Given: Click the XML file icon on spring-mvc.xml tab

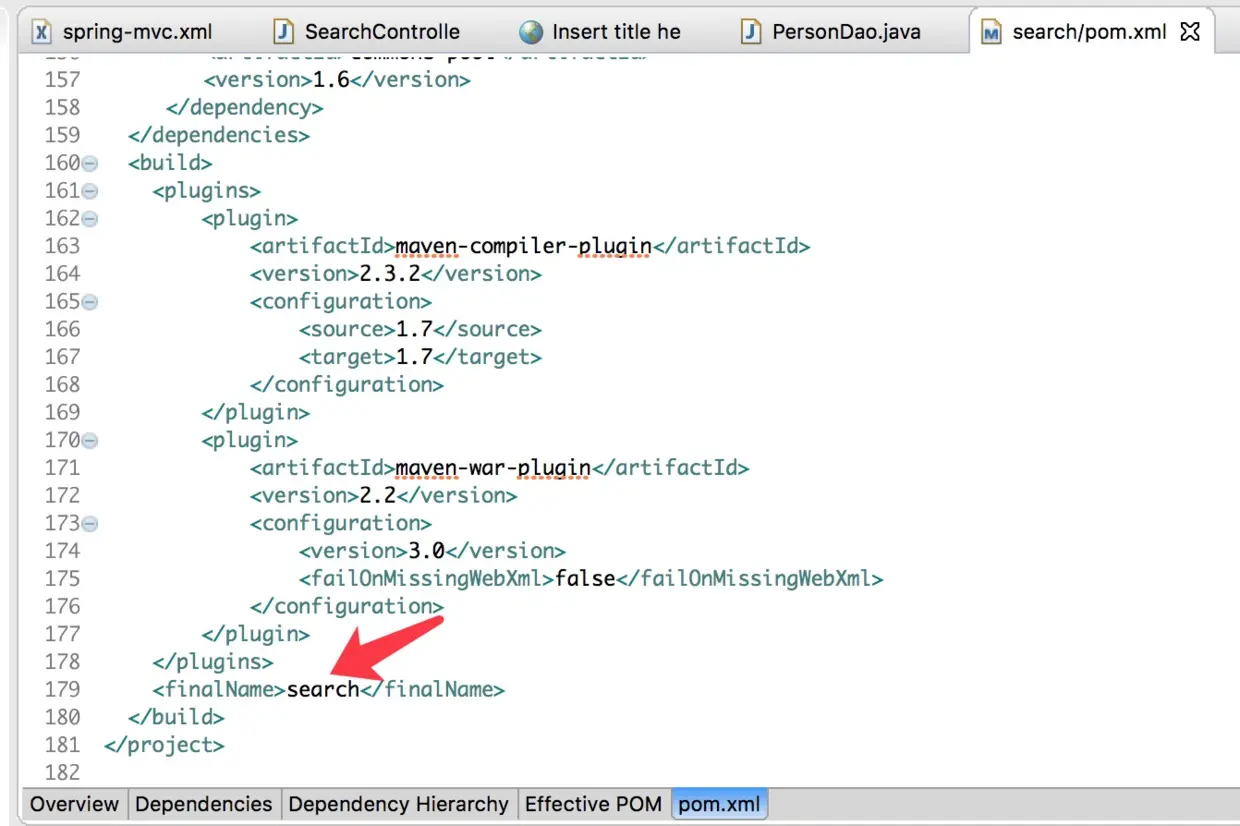Looking at the screenshot, I should [41, 32].
